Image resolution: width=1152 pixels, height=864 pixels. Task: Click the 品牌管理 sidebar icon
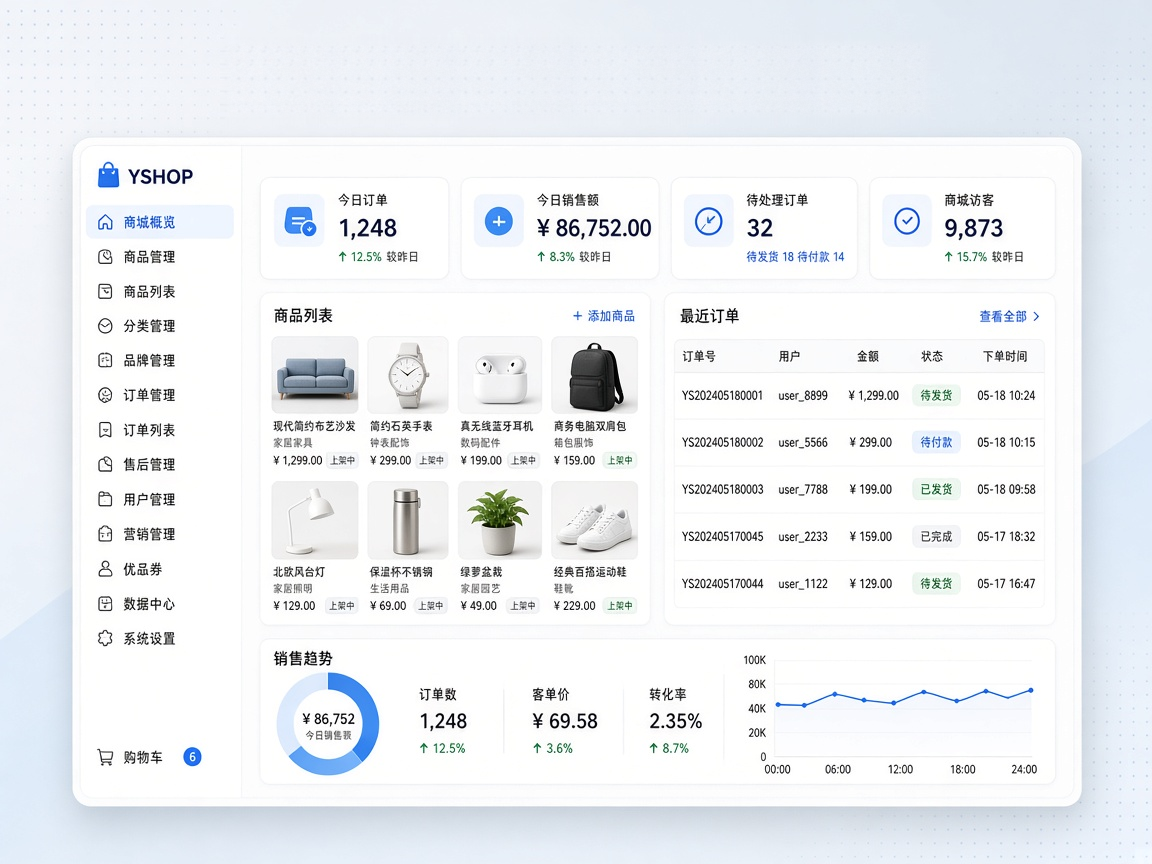click(x=105, y=360)
